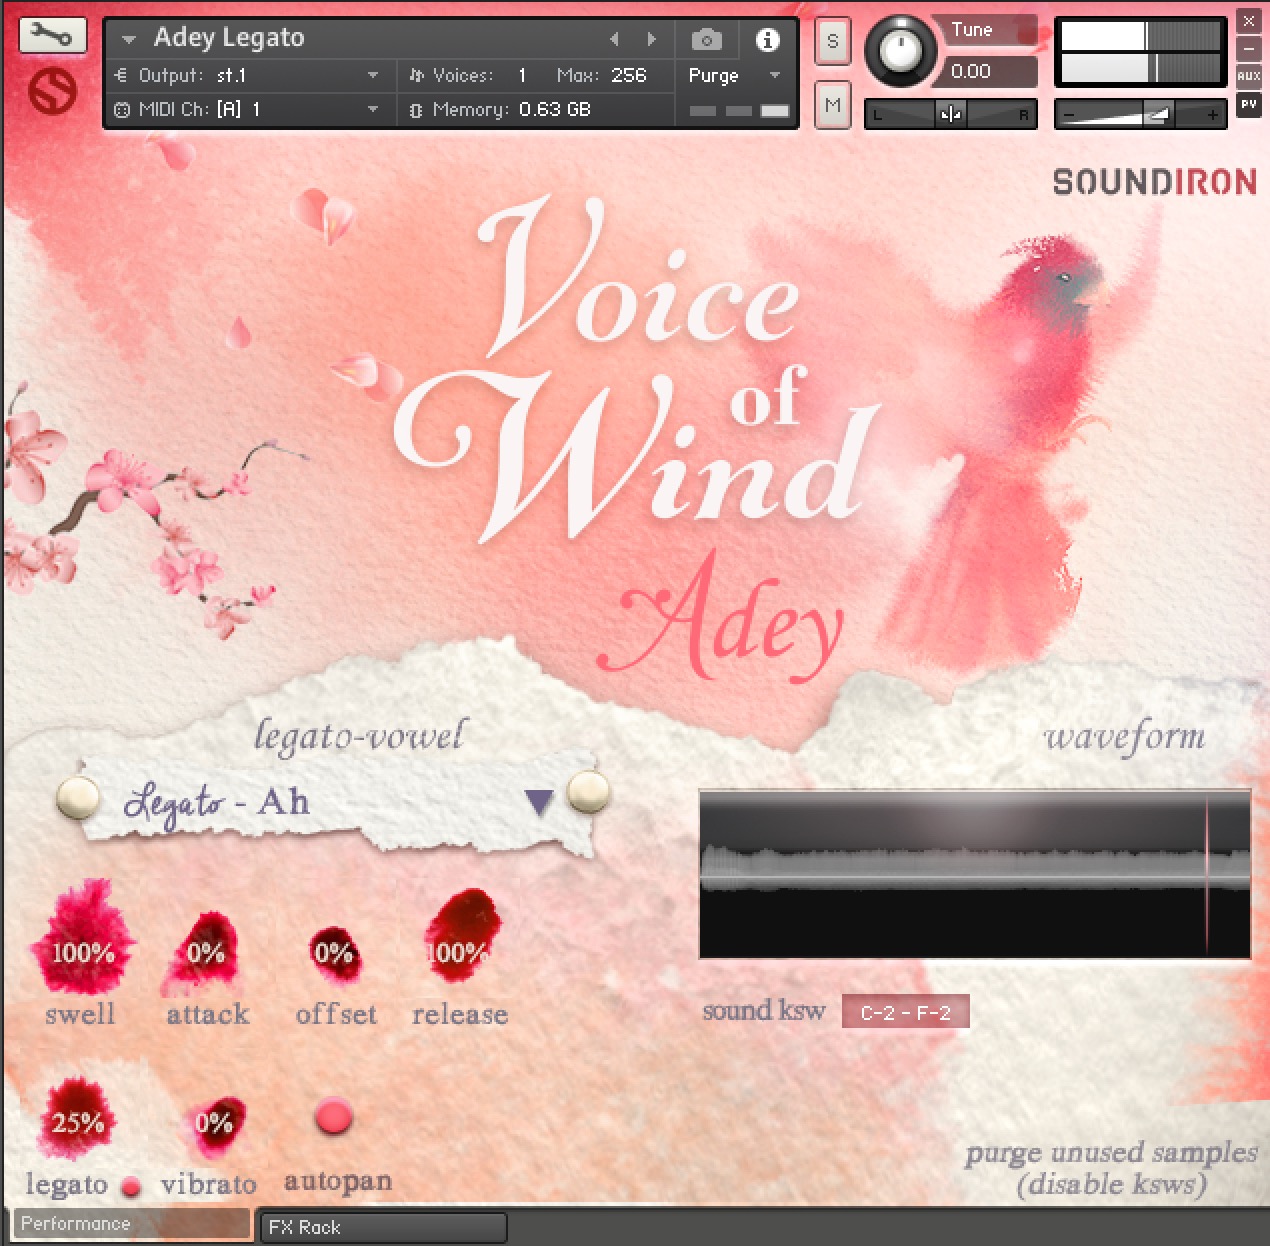Open the Purge dropdown menu
Image resolution: width=1270 pixels, height=1246 pixels.
[734, 75]
